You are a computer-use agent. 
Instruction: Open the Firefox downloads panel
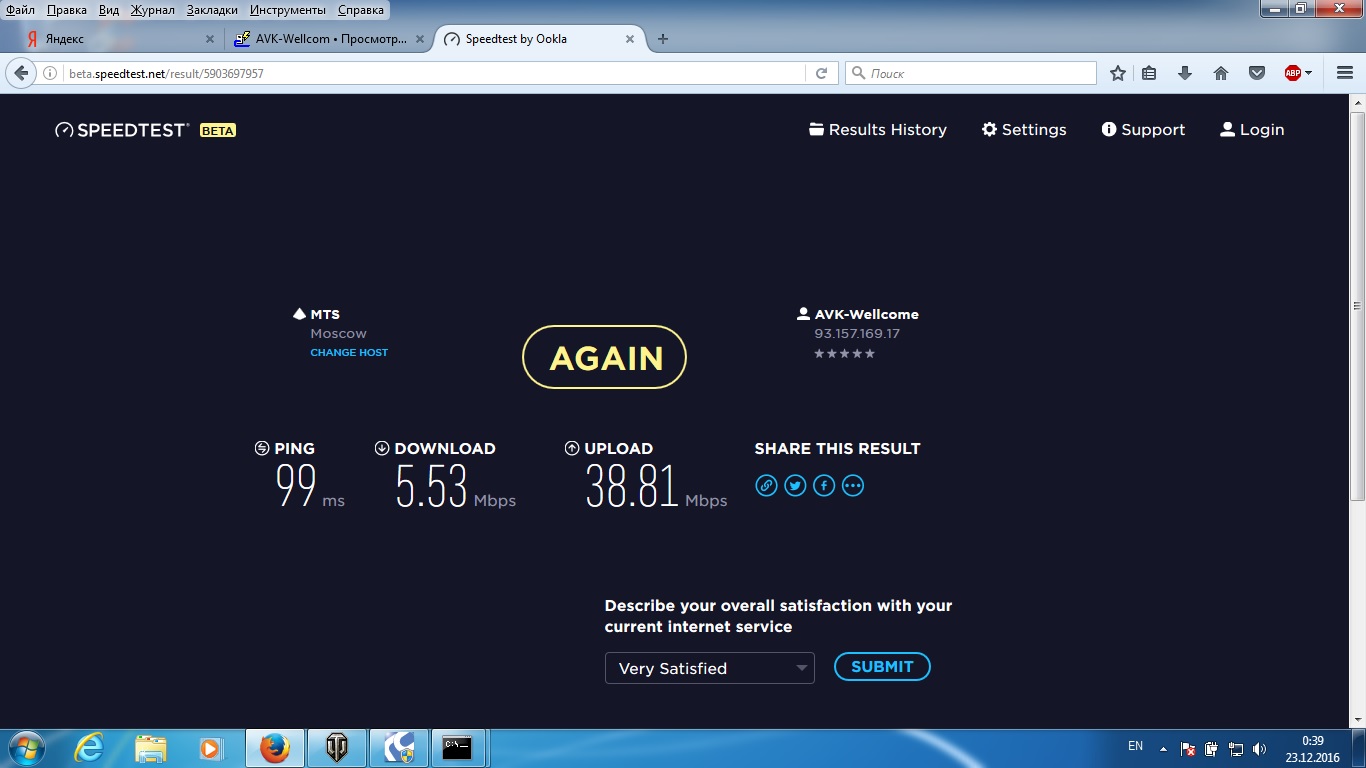(x=1185, y=73)
